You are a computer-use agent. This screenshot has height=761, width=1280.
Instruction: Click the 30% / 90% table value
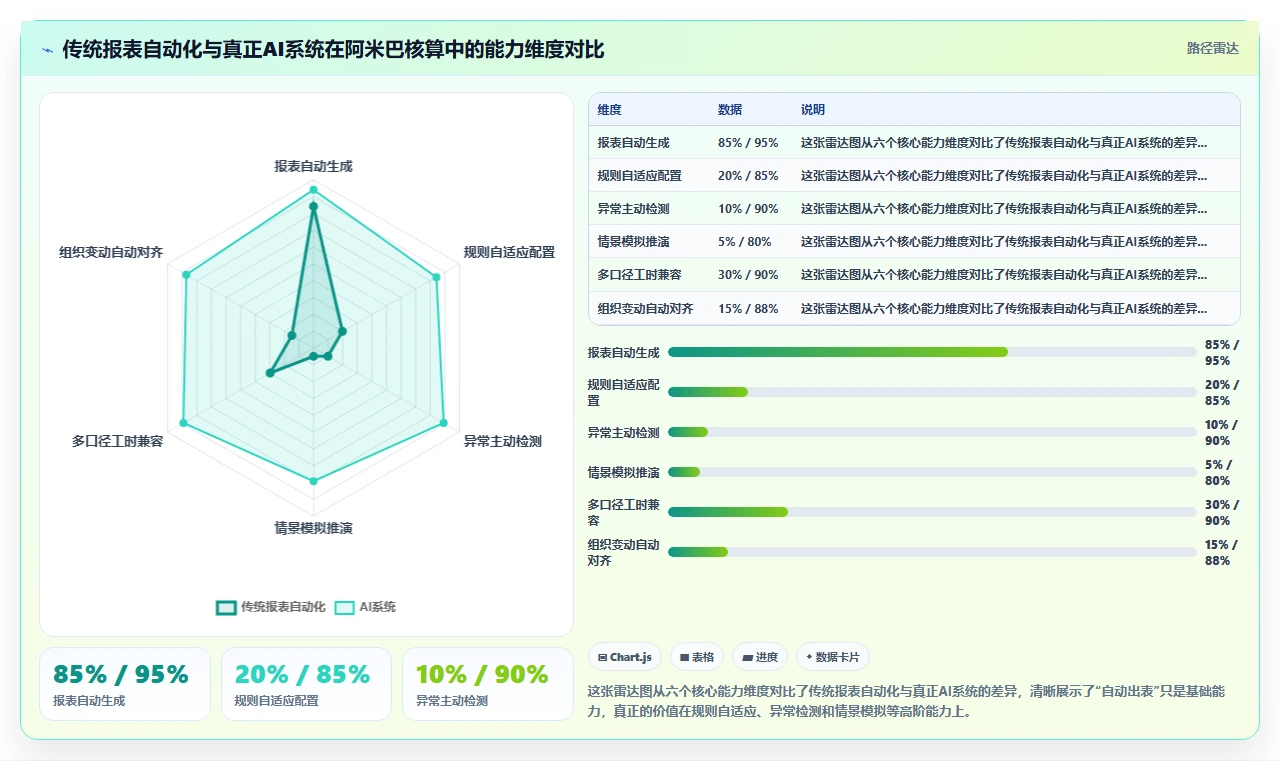748,275
